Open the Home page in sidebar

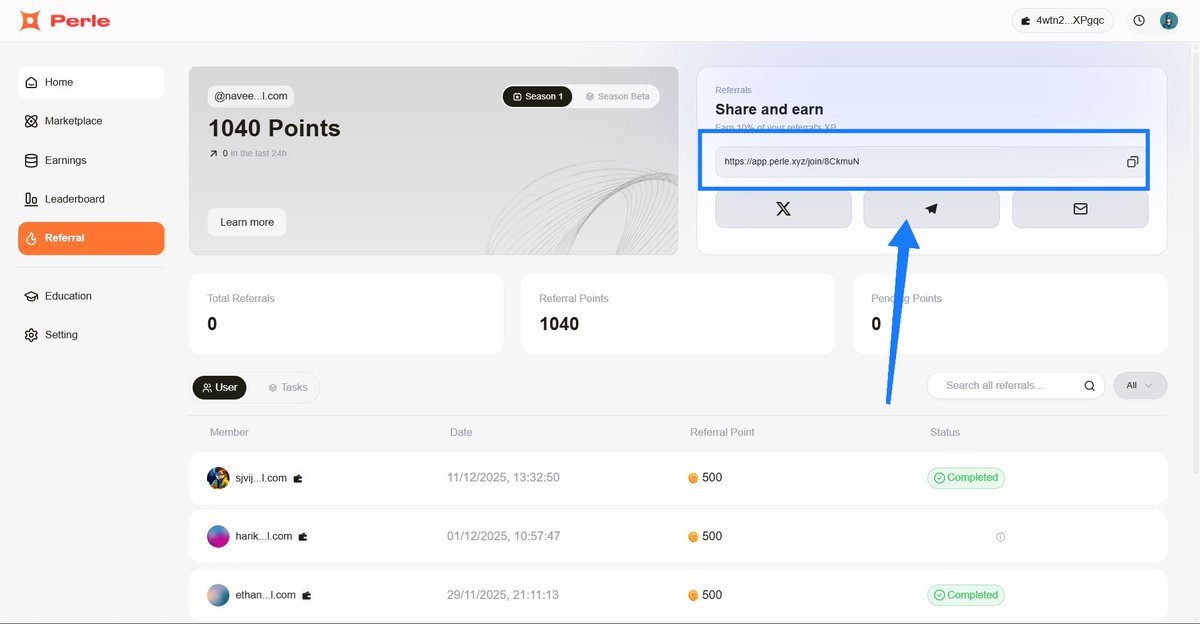[91, 82]
